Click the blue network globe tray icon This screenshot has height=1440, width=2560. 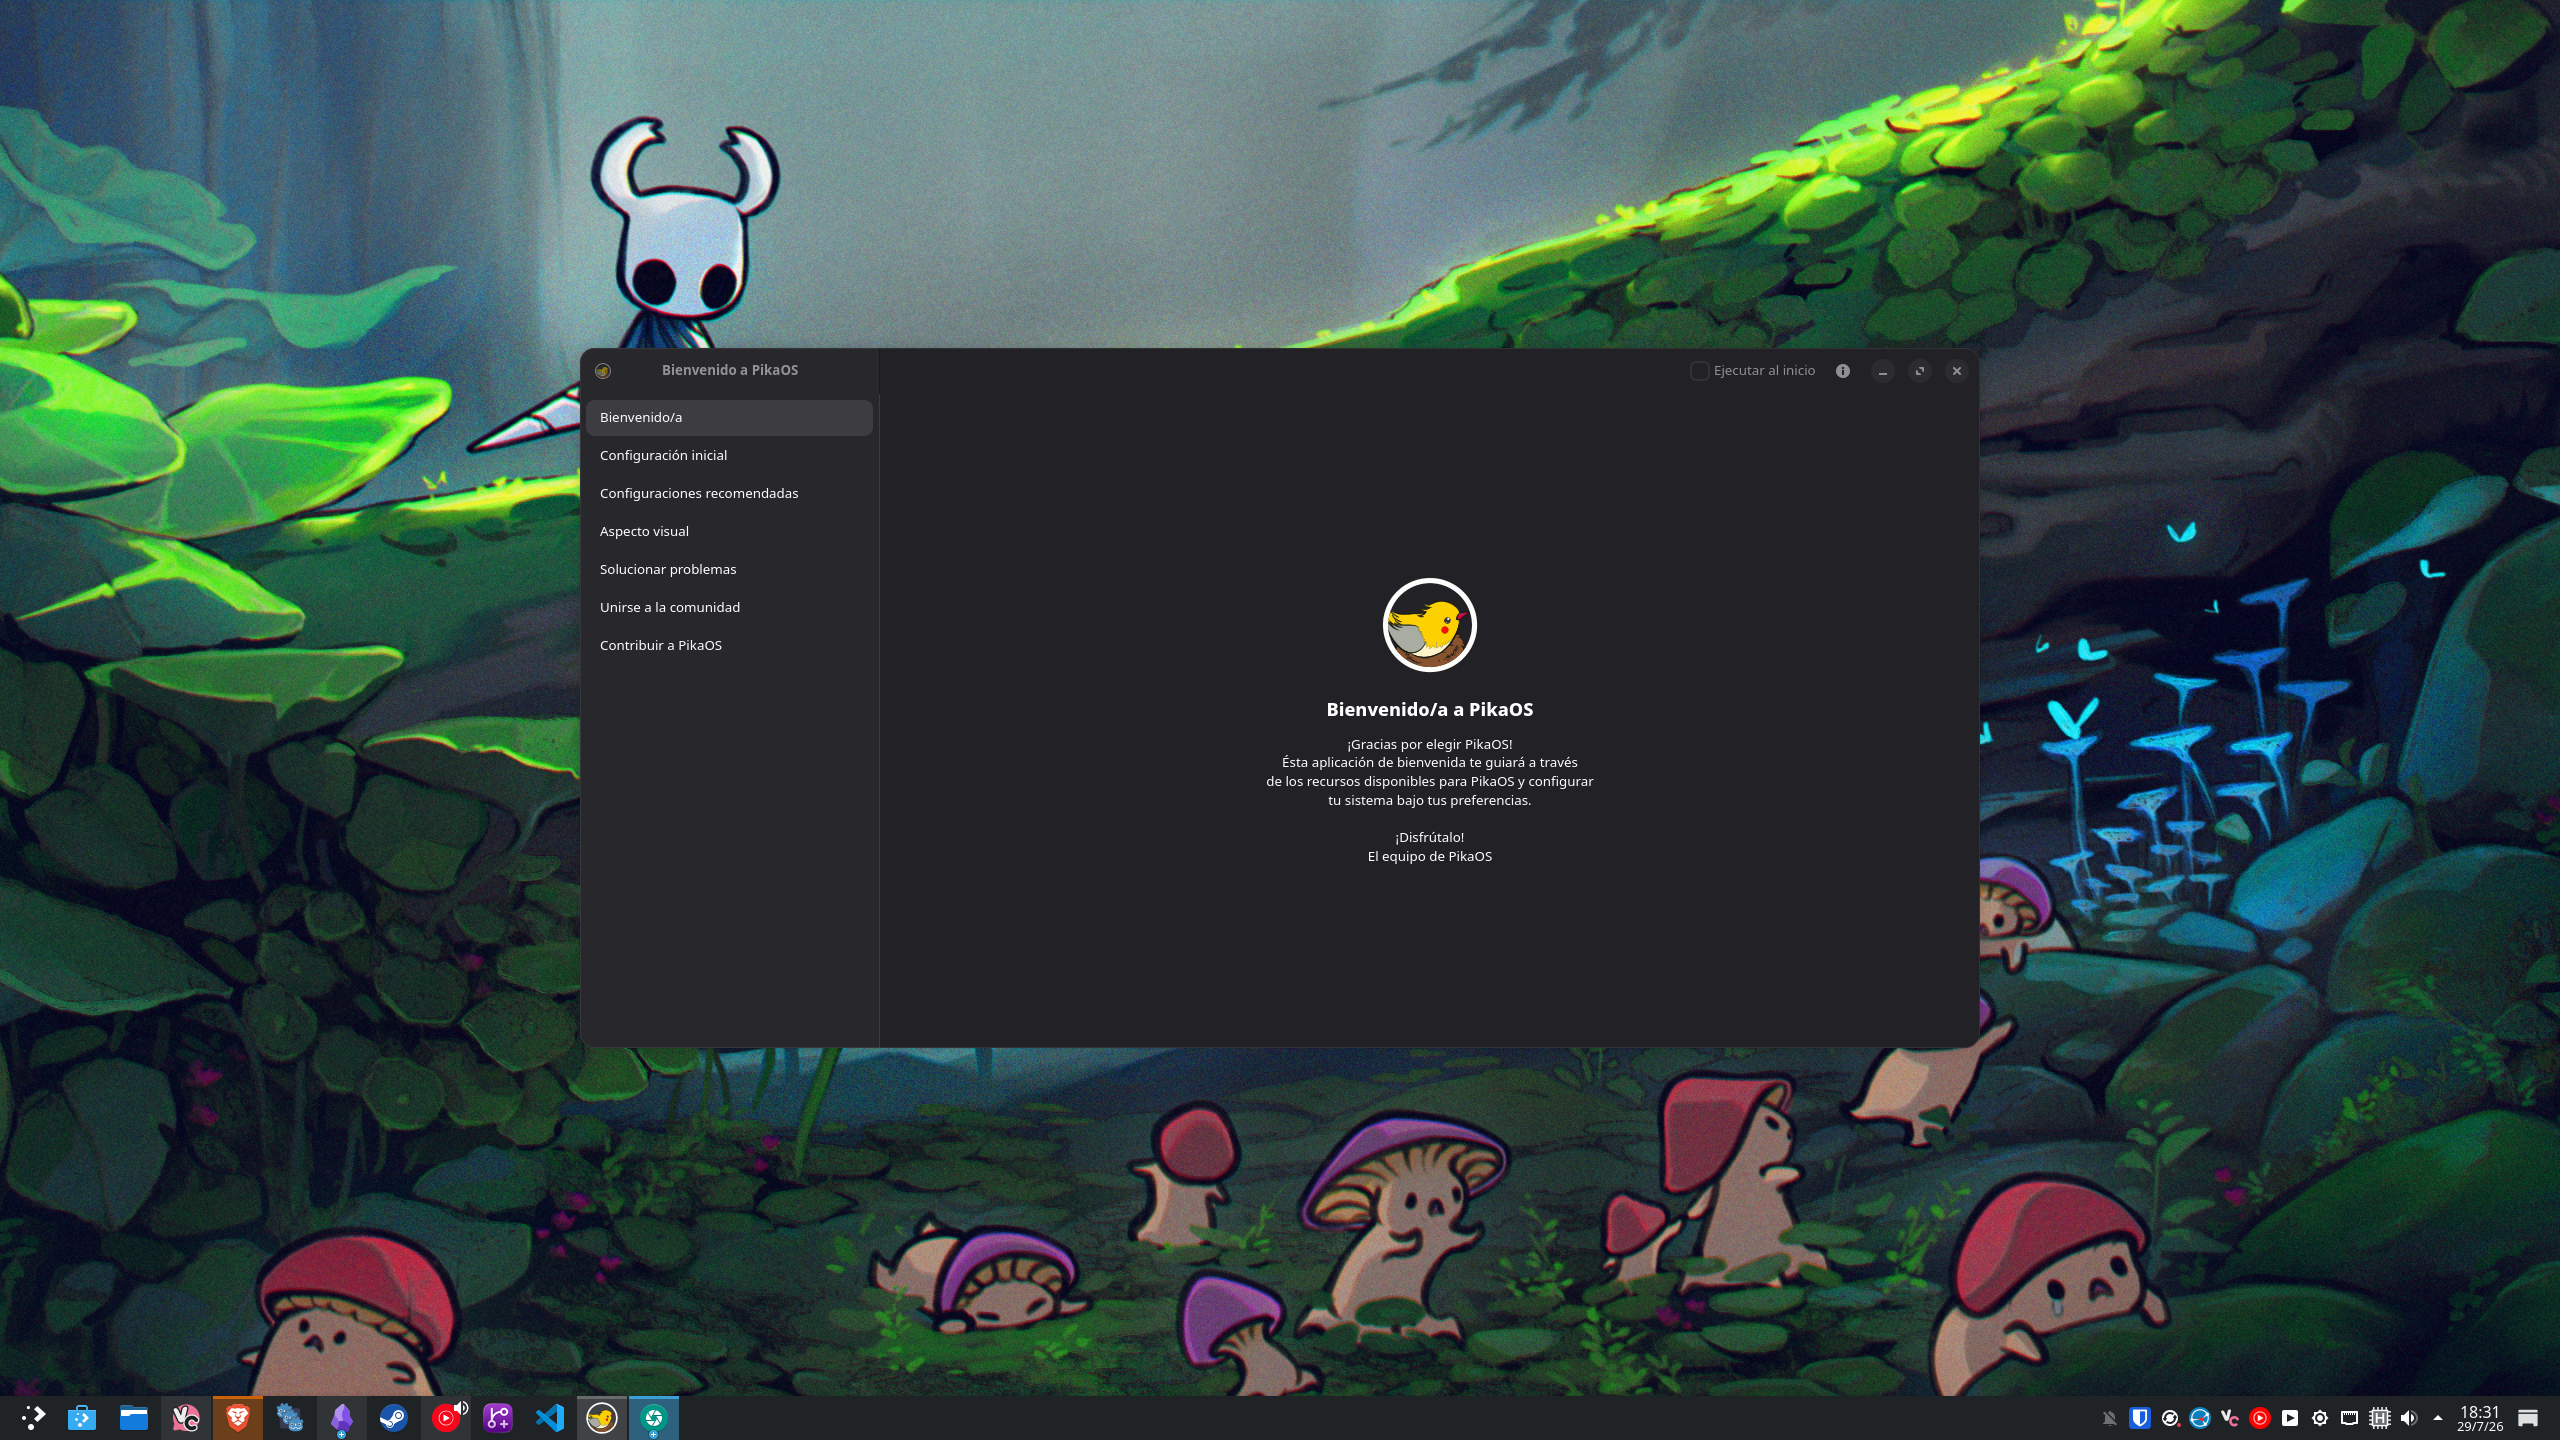pyautogui.click(x=2200, y=1418)
